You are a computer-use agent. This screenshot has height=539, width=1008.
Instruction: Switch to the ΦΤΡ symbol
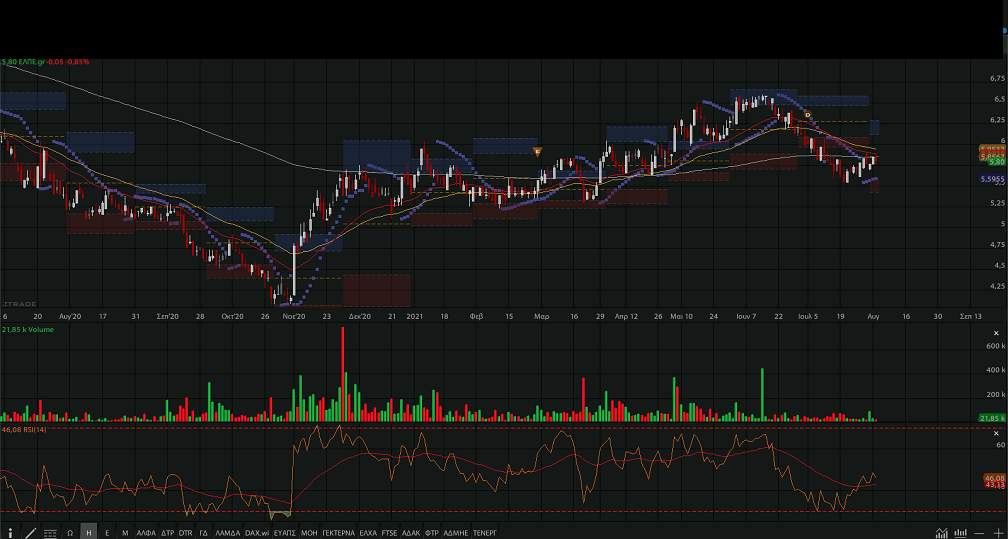pos(432,533)
